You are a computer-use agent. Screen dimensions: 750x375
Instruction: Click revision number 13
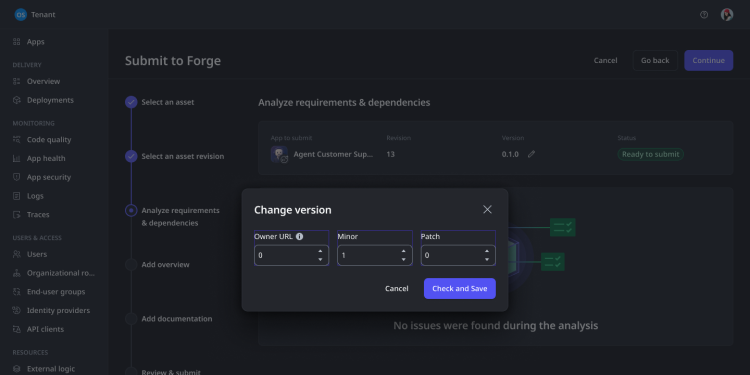[x=390, y=154]
